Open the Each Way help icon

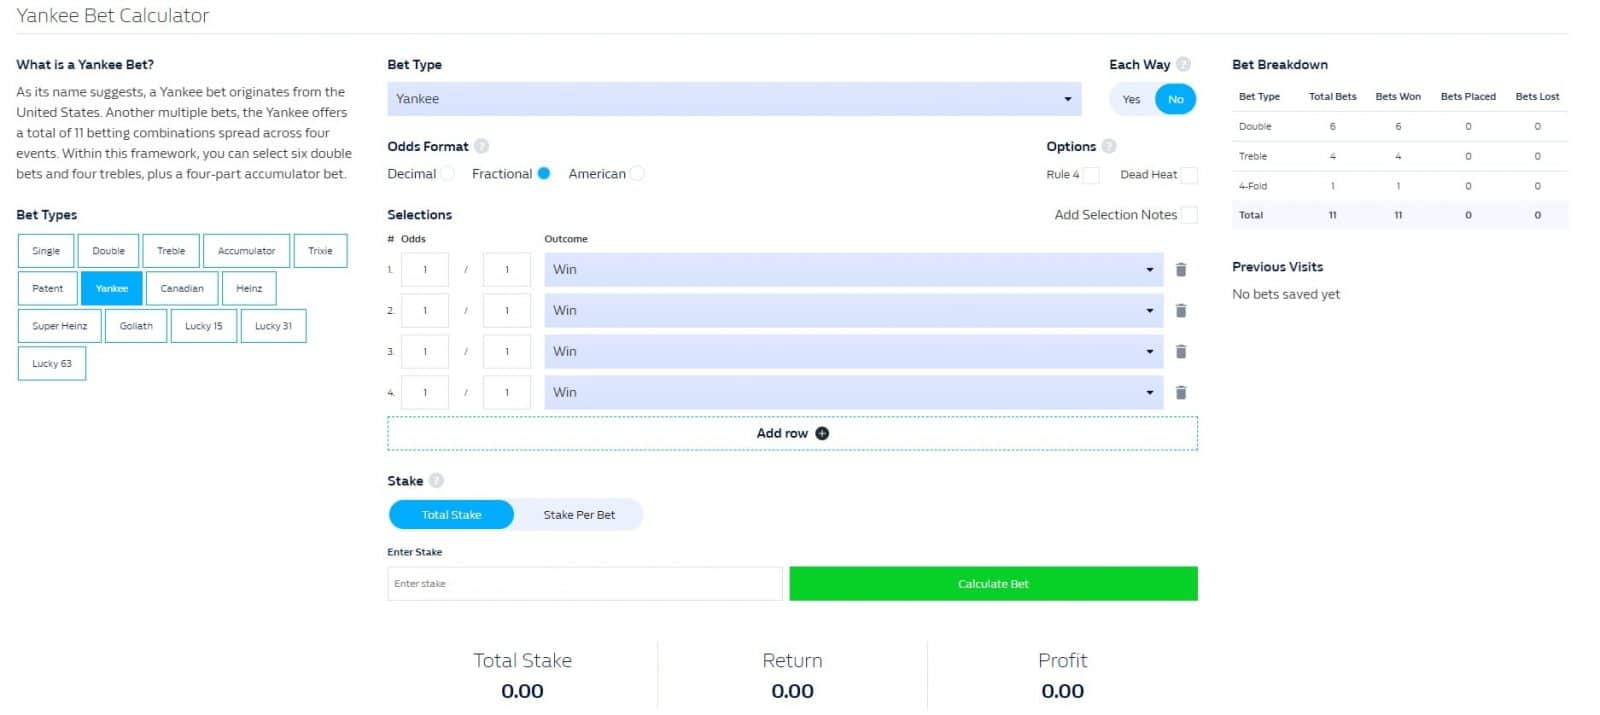point(1183,64)
